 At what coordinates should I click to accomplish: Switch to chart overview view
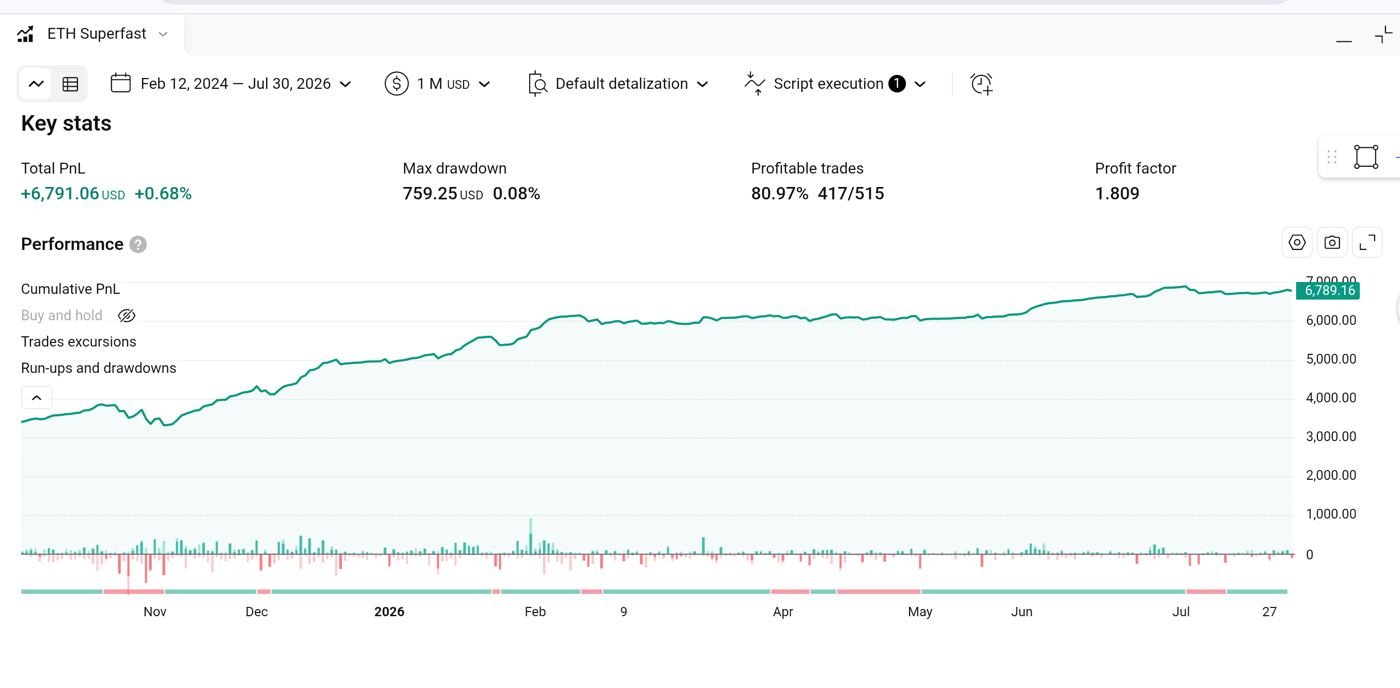[37, 84]
